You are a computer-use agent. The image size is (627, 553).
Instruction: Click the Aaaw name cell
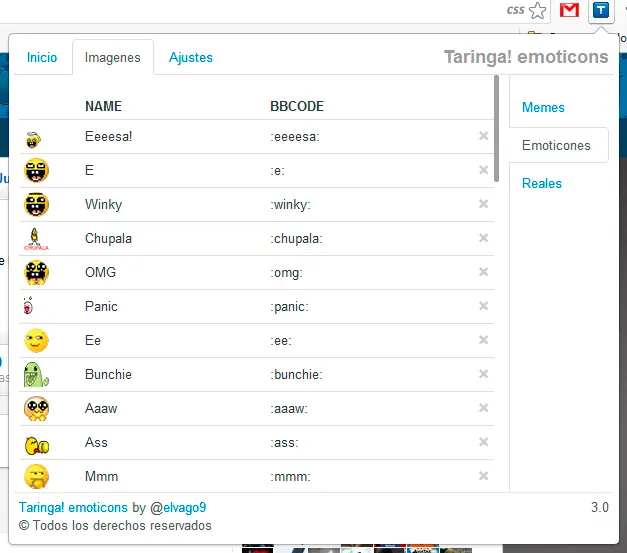click(101, 409)
